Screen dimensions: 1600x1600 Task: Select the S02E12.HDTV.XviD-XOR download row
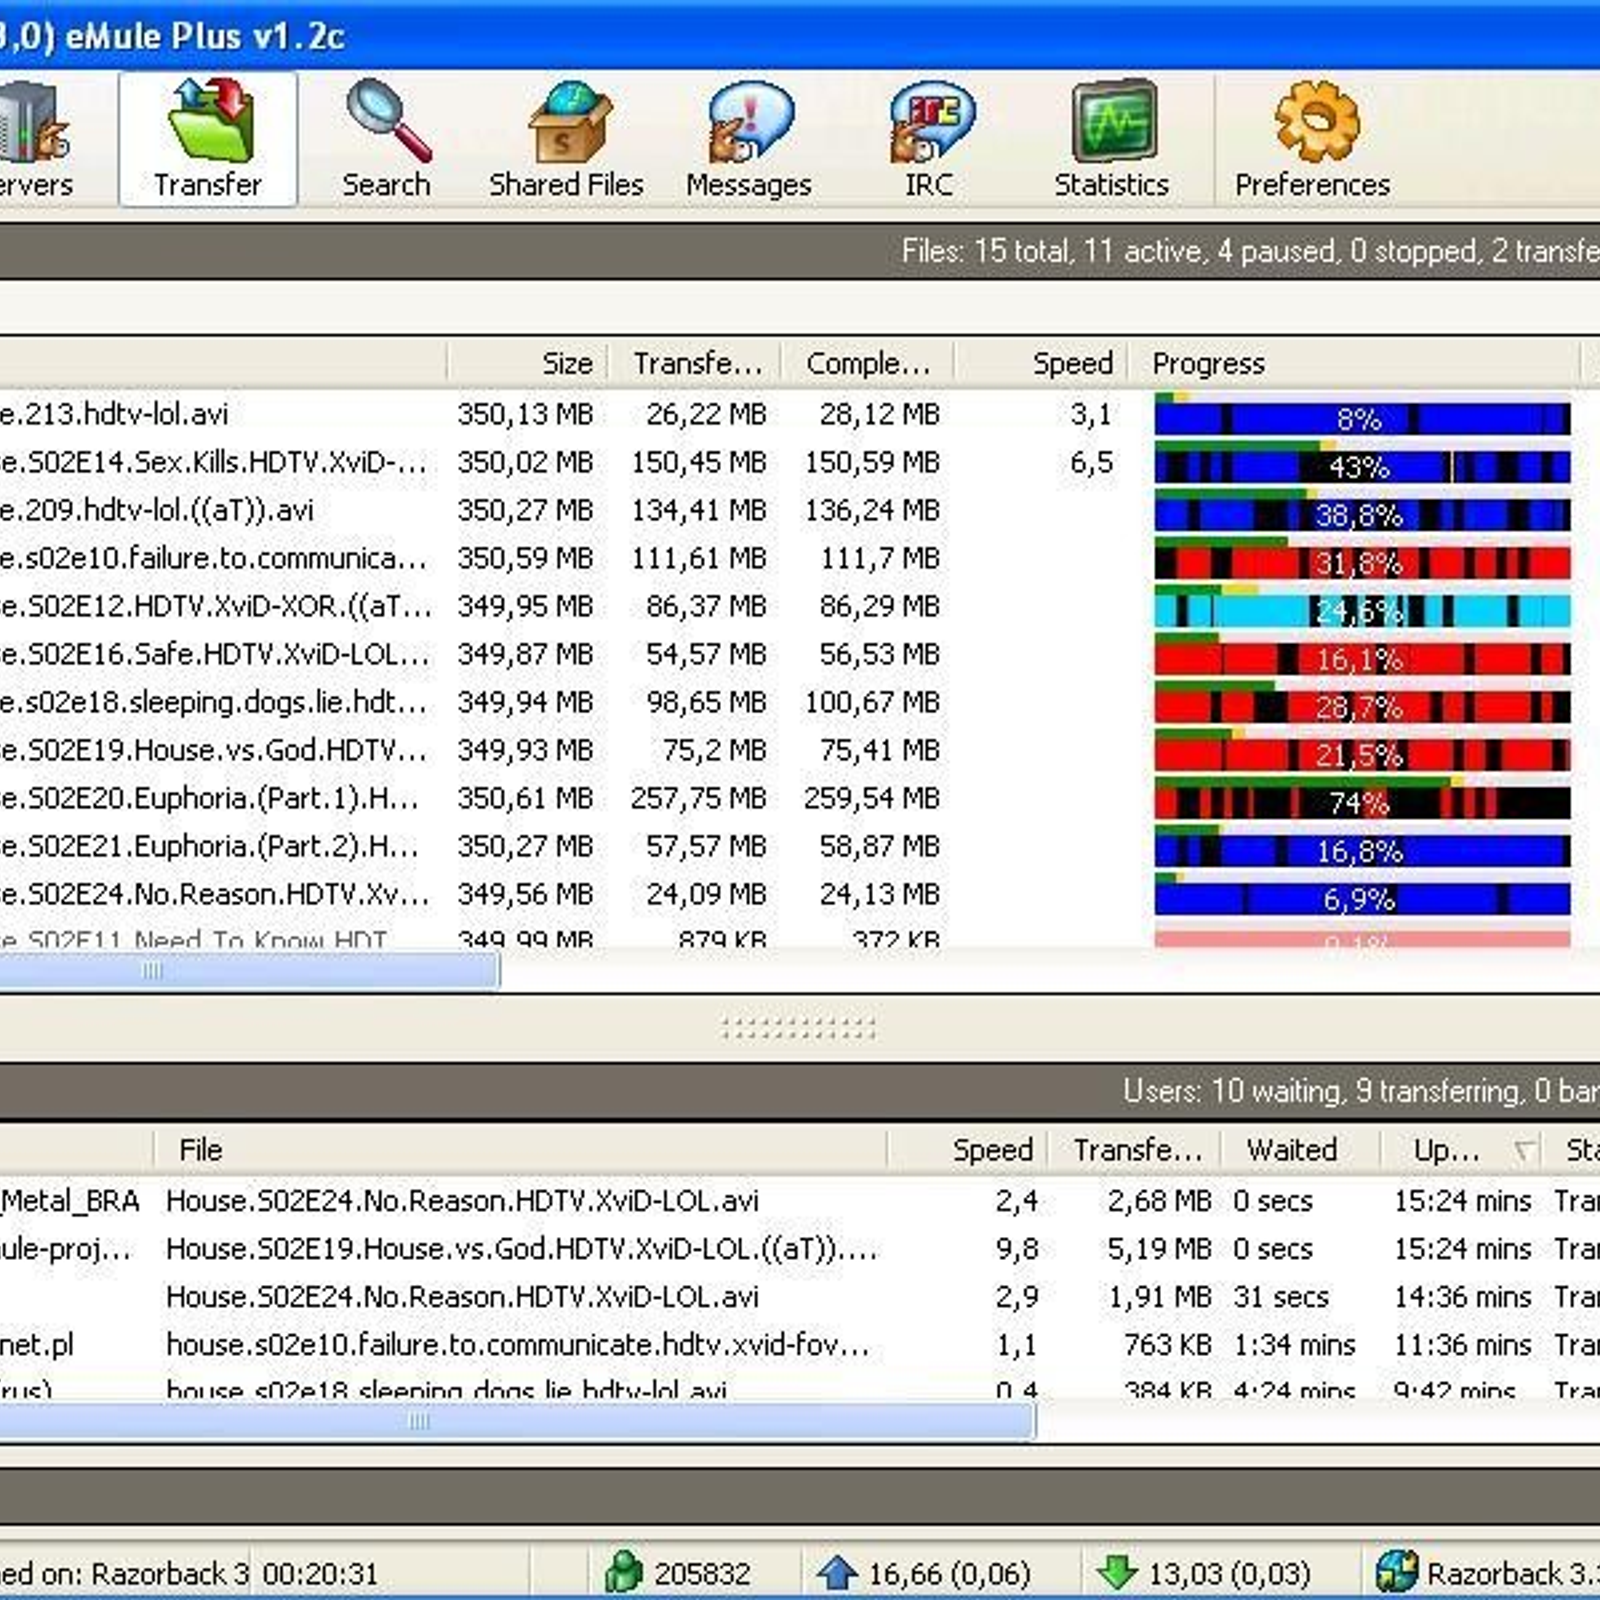[800, 606]
